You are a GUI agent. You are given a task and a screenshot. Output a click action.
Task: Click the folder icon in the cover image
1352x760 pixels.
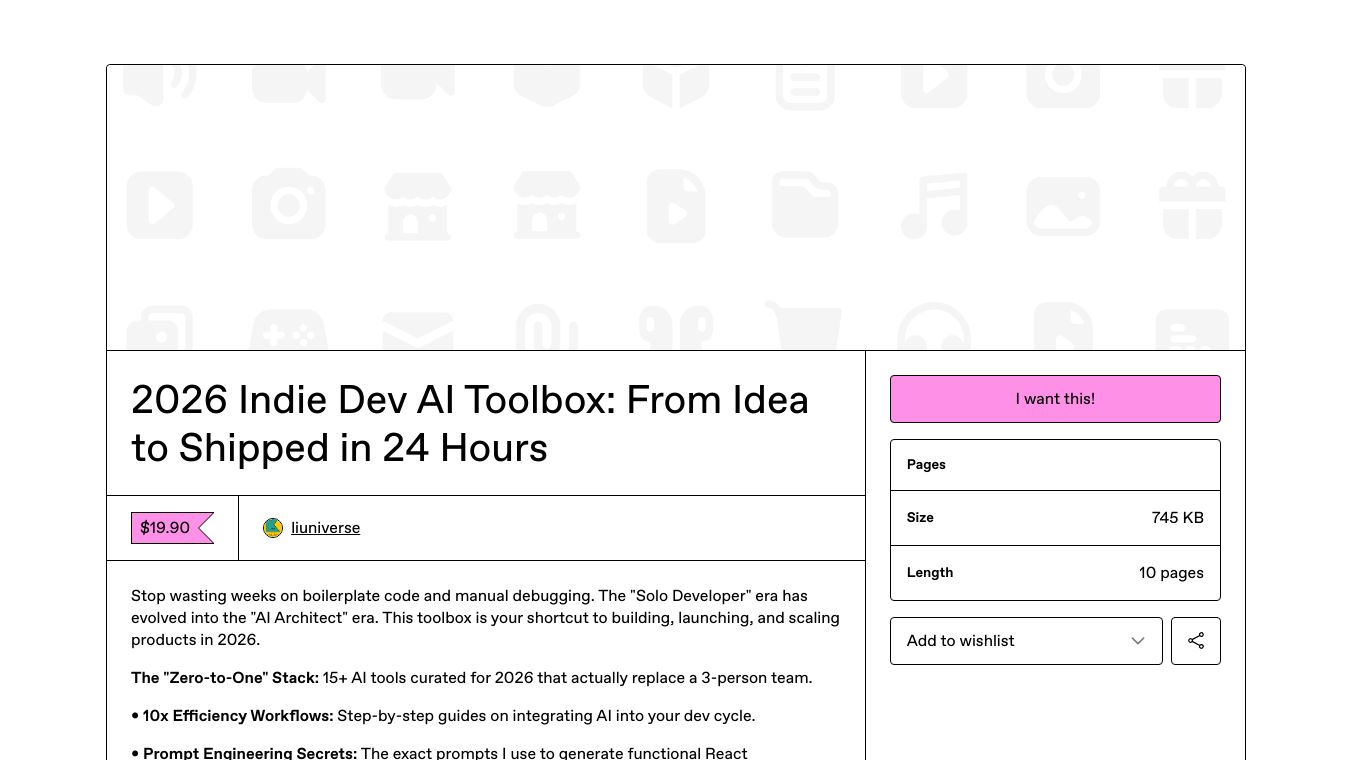point(805,205)
